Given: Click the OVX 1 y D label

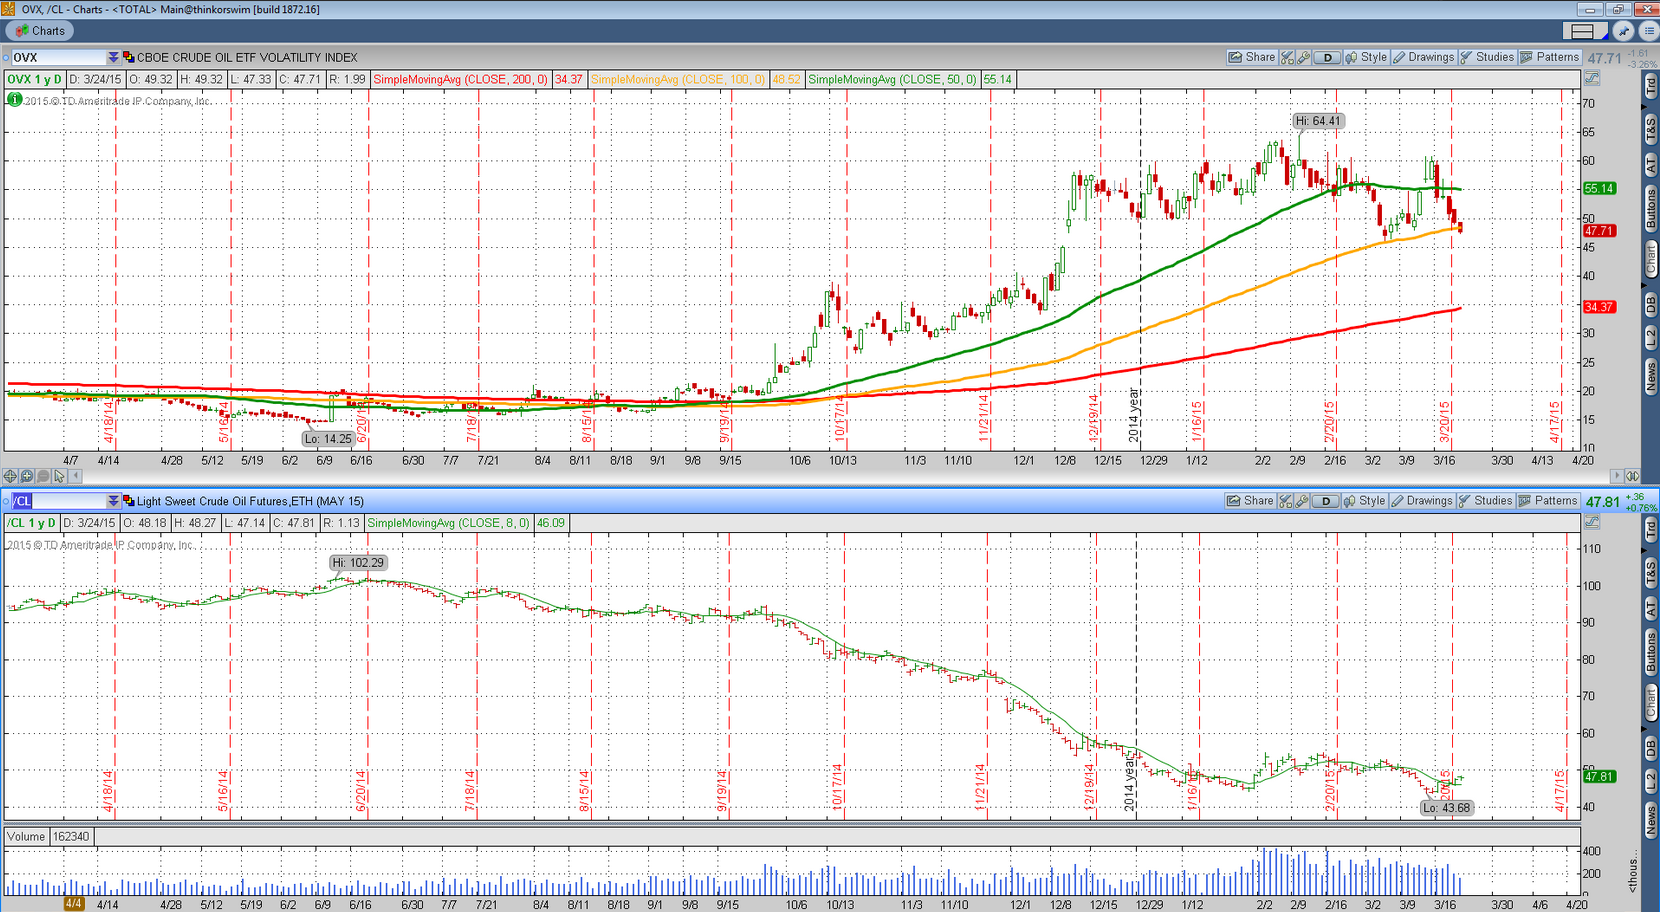Looking at the screenshot, I should 34,79.
